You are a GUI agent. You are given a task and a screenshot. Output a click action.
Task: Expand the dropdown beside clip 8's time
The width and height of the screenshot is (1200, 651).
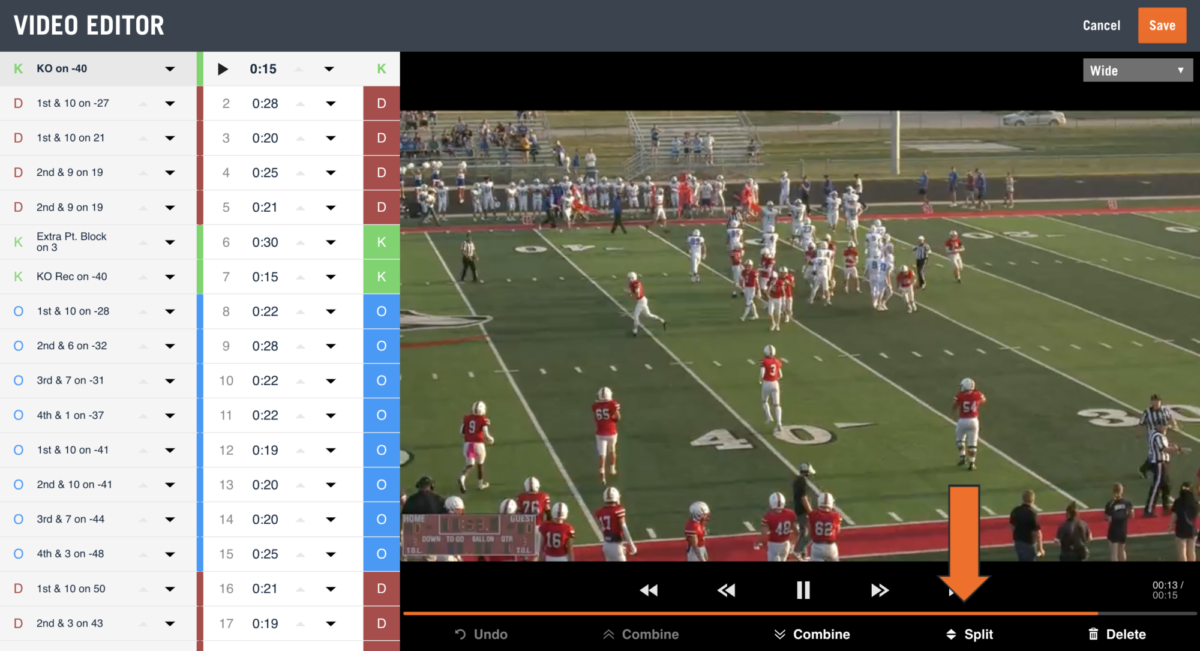click(x=329, y=311)
